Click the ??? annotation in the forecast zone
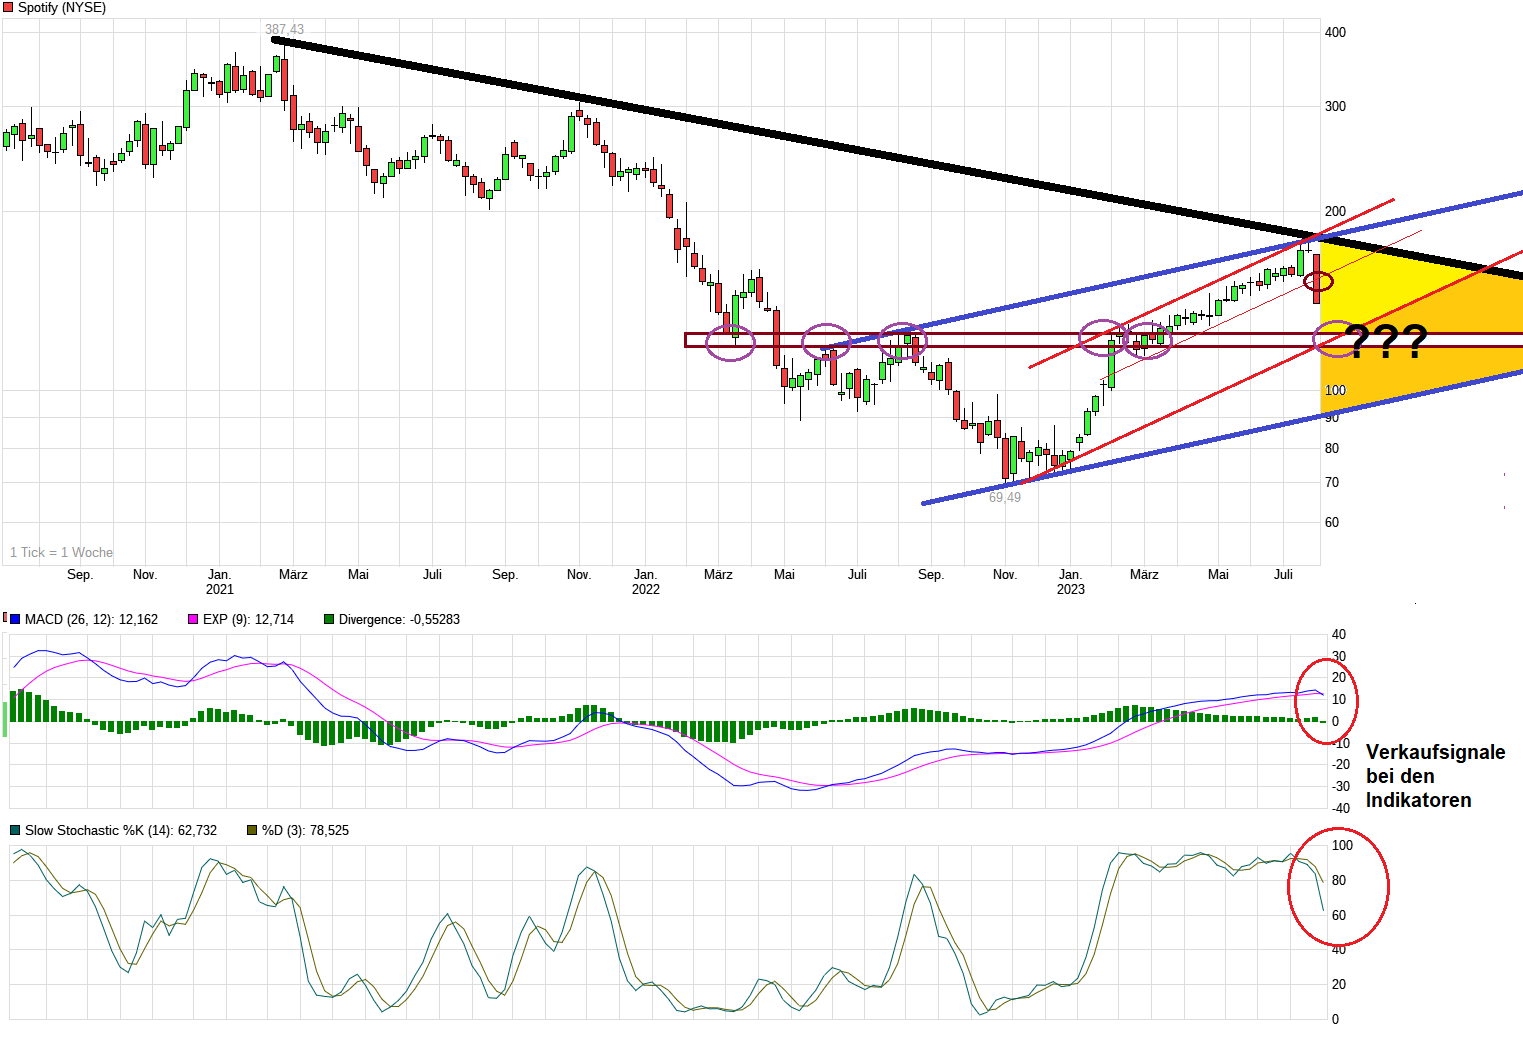Viewport: 1523px width, 1043px height. [x=1388, y=342]
